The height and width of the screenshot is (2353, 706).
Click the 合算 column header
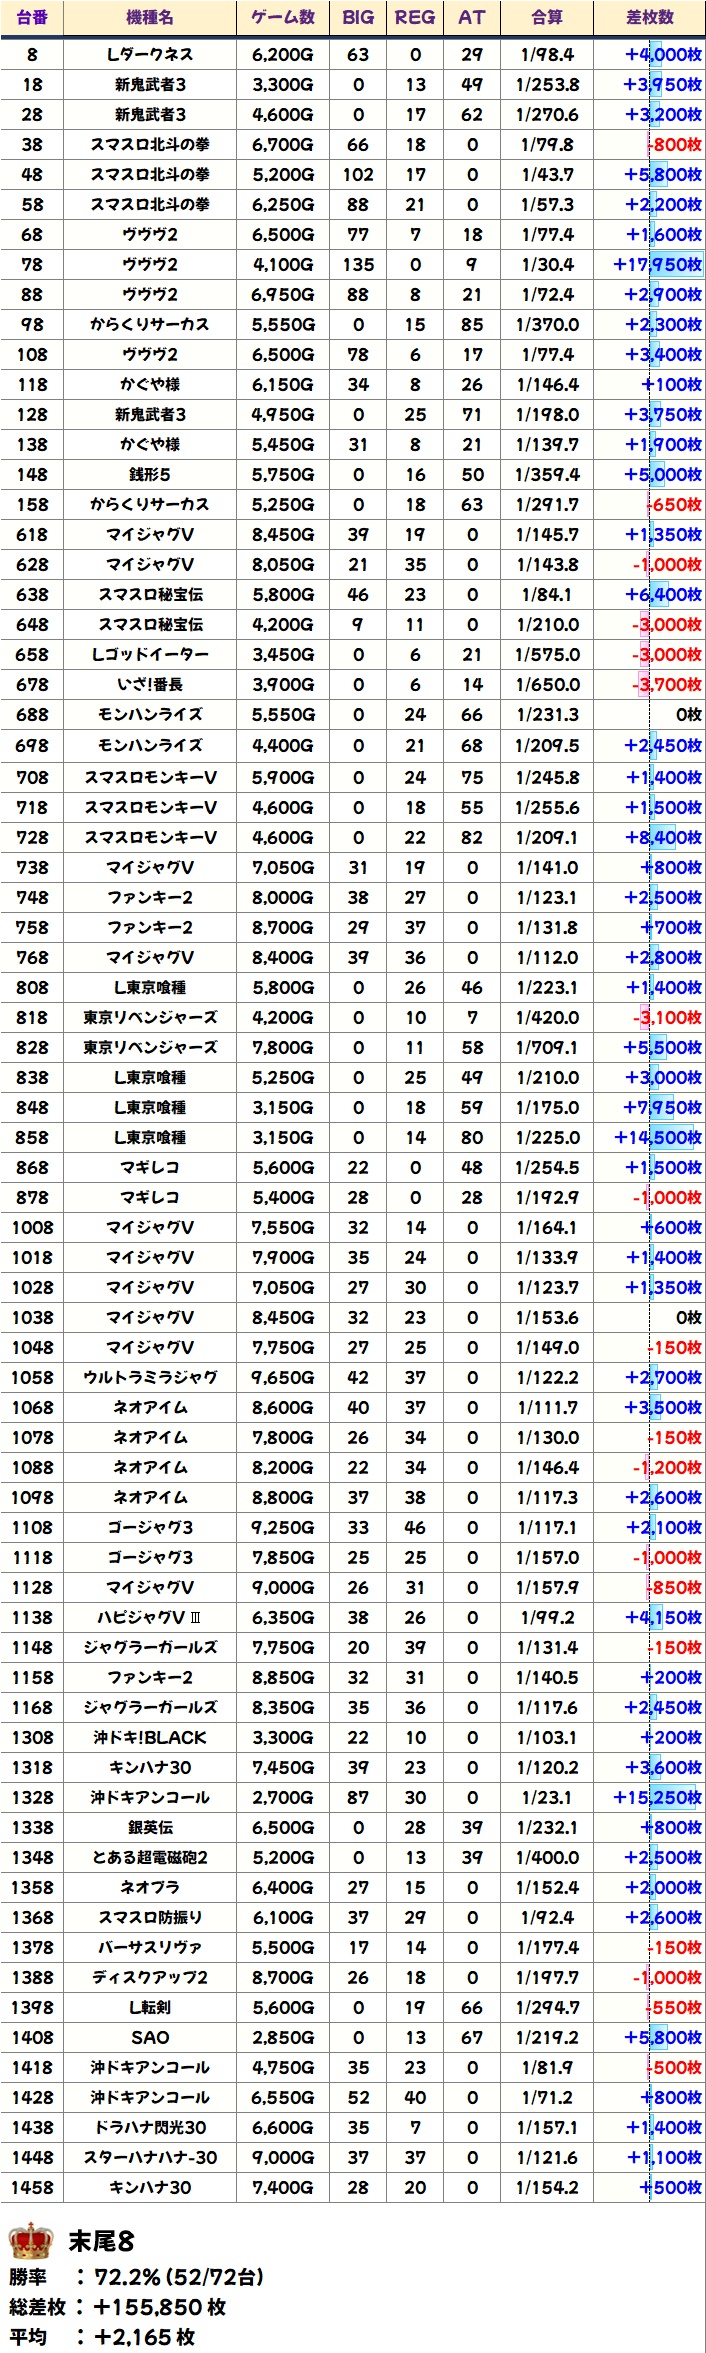click(x=547, y=17)
